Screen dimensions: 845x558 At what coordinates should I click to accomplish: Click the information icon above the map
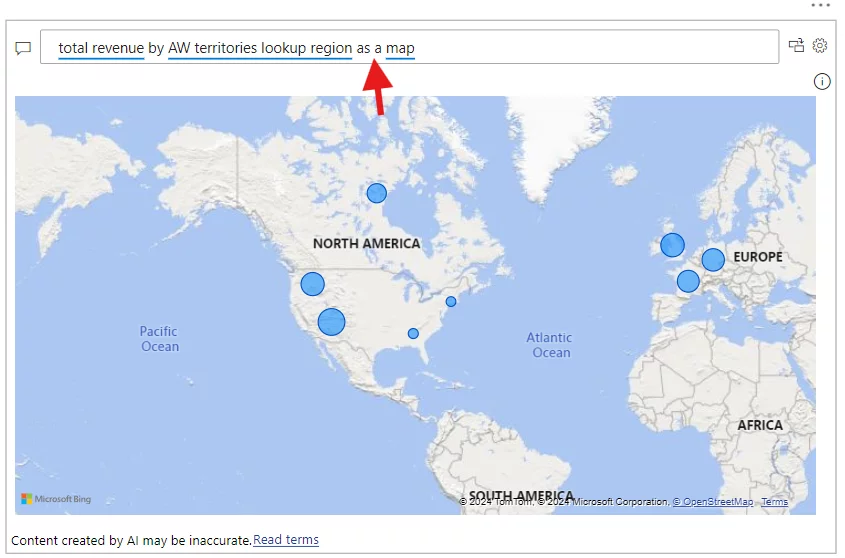click(822, 82)
